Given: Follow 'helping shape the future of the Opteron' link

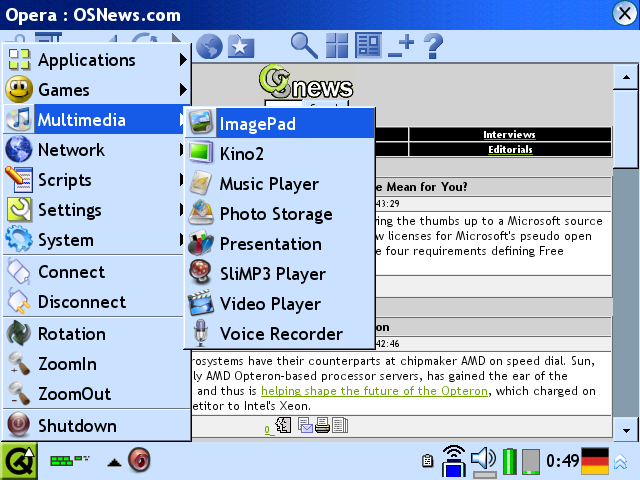Looking at the screenshot, I should pyautogui.click(x=374, y=391).
